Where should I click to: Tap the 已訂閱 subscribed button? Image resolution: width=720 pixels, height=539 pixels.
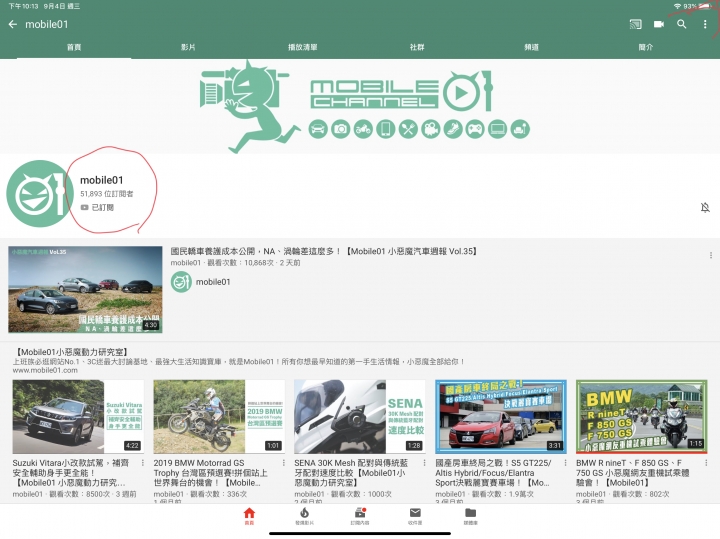pyautogui.click(x=97, y=208)
